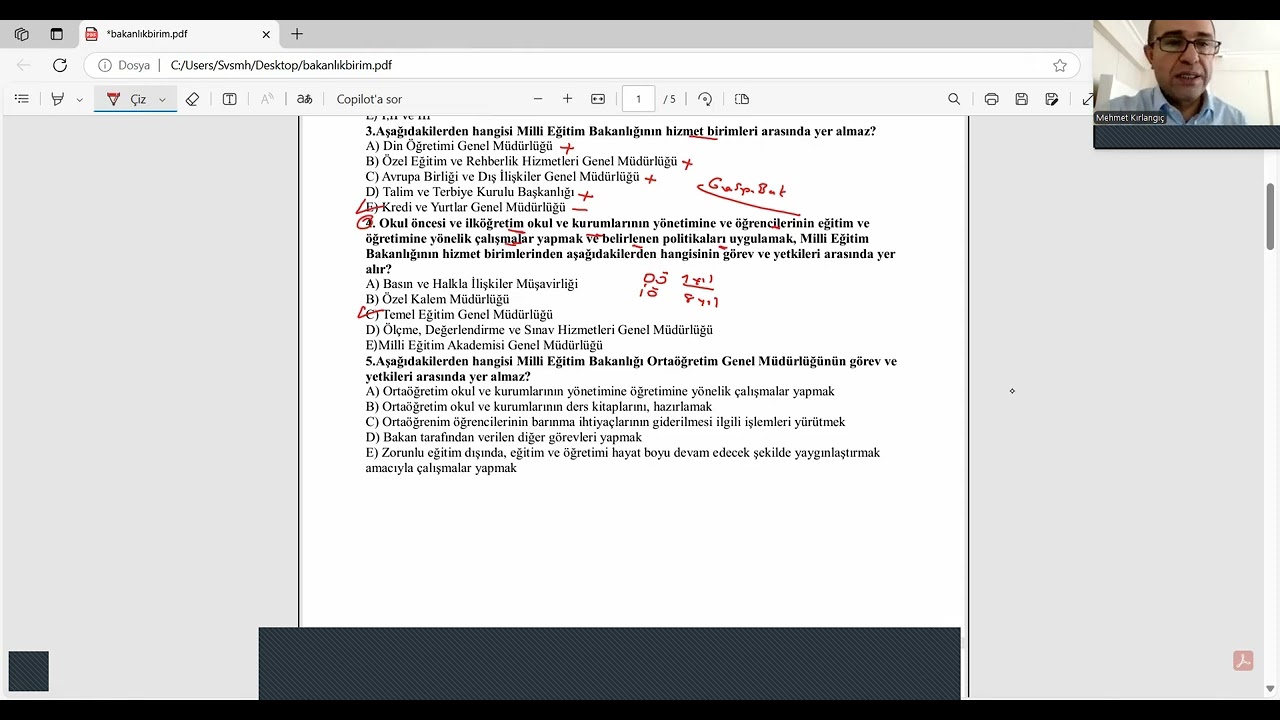1280x720 pixels.
Task: Click 'B) Özel Eğitim ve Rehberlik Hizmetleri' option
Action: pos(521,161)
